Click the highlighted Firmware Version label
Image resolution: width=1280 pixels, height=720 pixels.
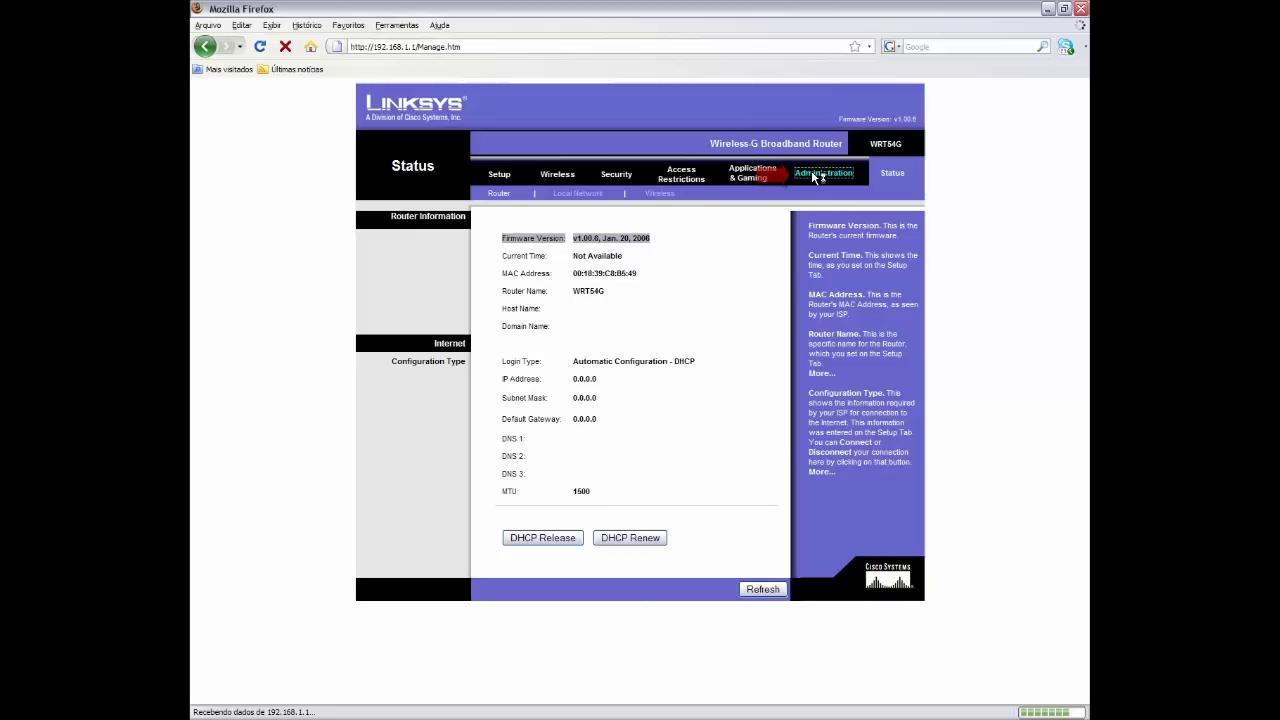click(x=533, y=238)
